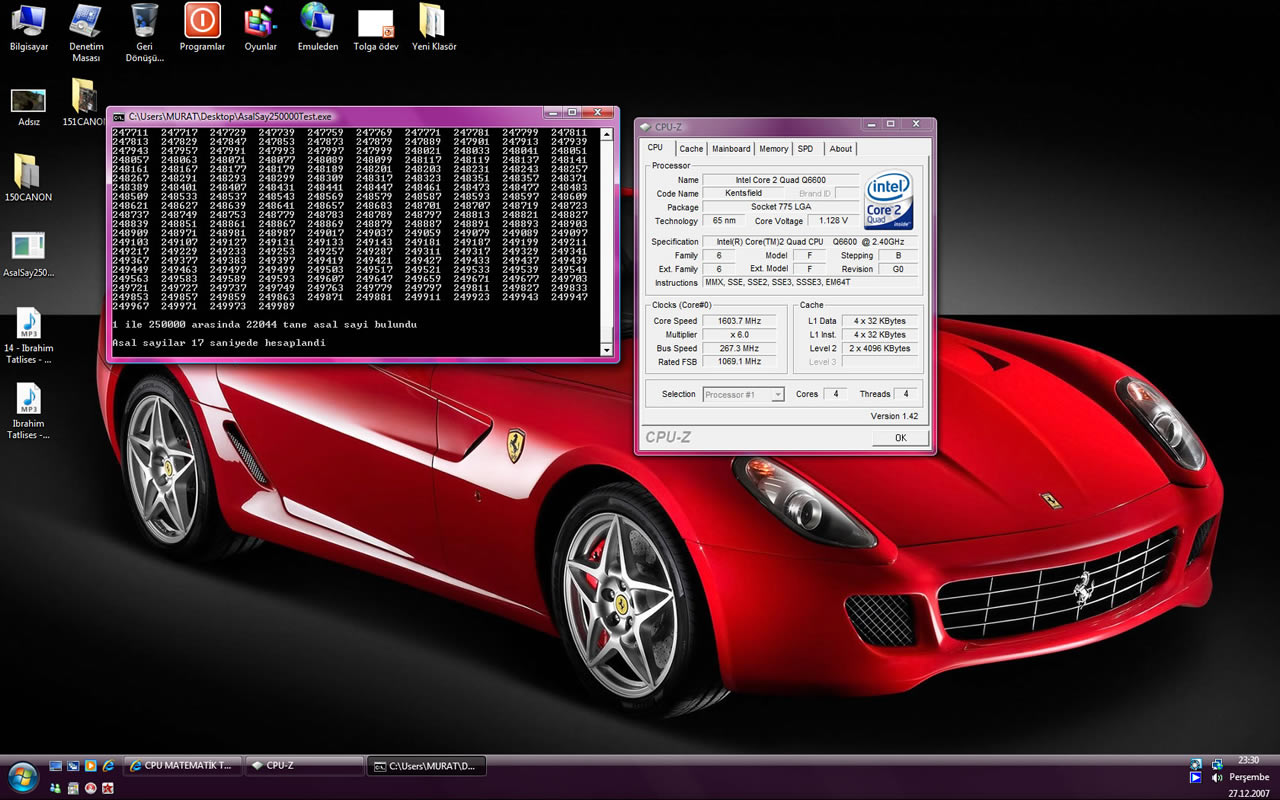Select the Adsız image file
1280x800 pixels.
point(28,107)
